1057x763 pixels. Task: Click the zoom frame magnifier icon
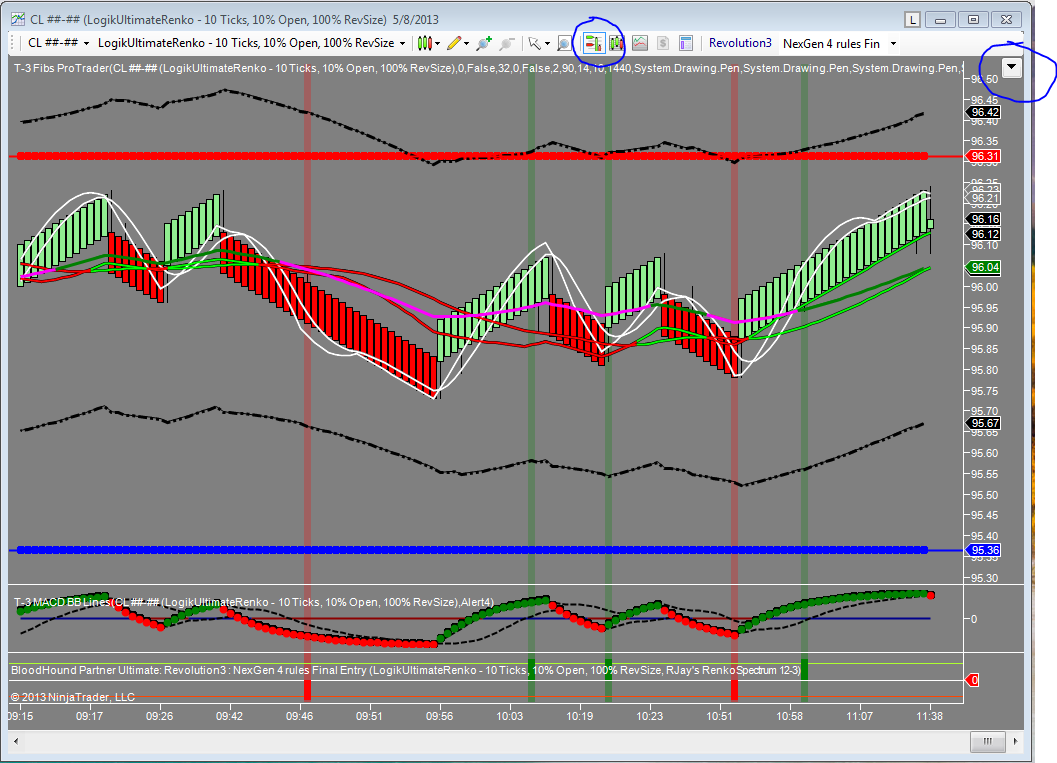pos(565,44)
